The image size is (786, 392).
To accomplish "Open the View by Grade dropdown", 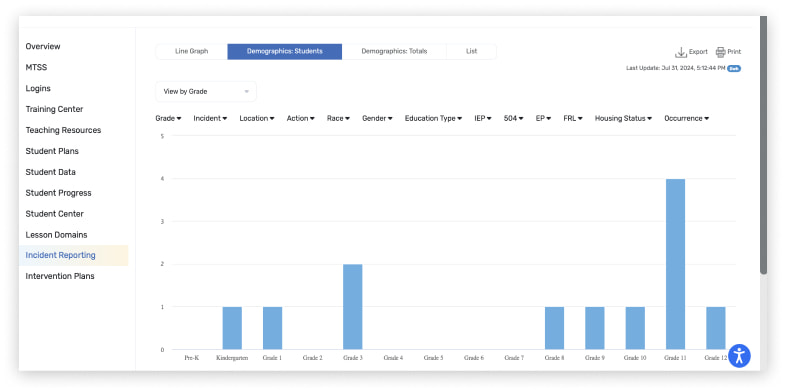I will point(206,92).
